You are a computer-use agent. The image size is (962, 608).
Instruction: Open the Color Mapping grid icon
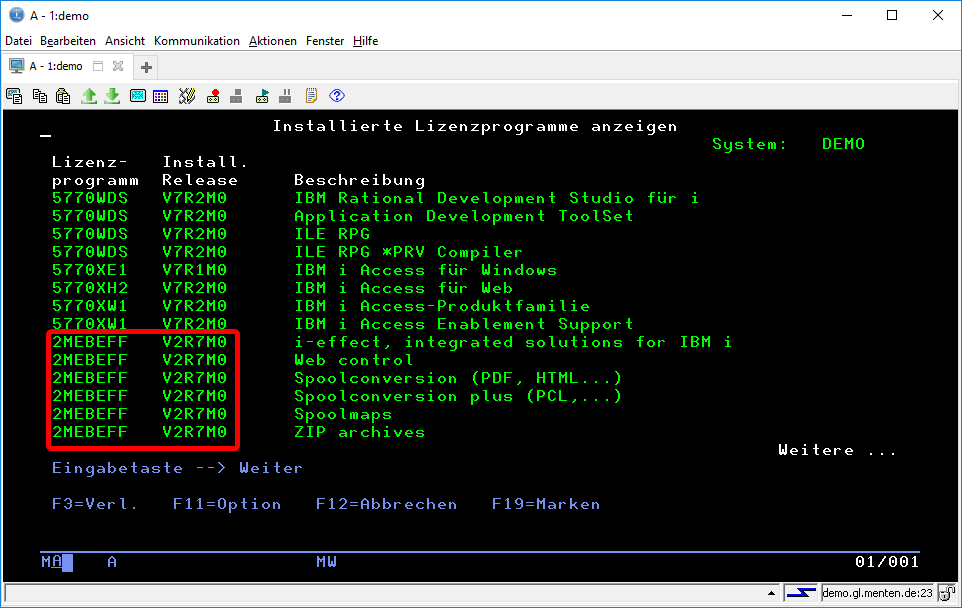pos(161,96)
